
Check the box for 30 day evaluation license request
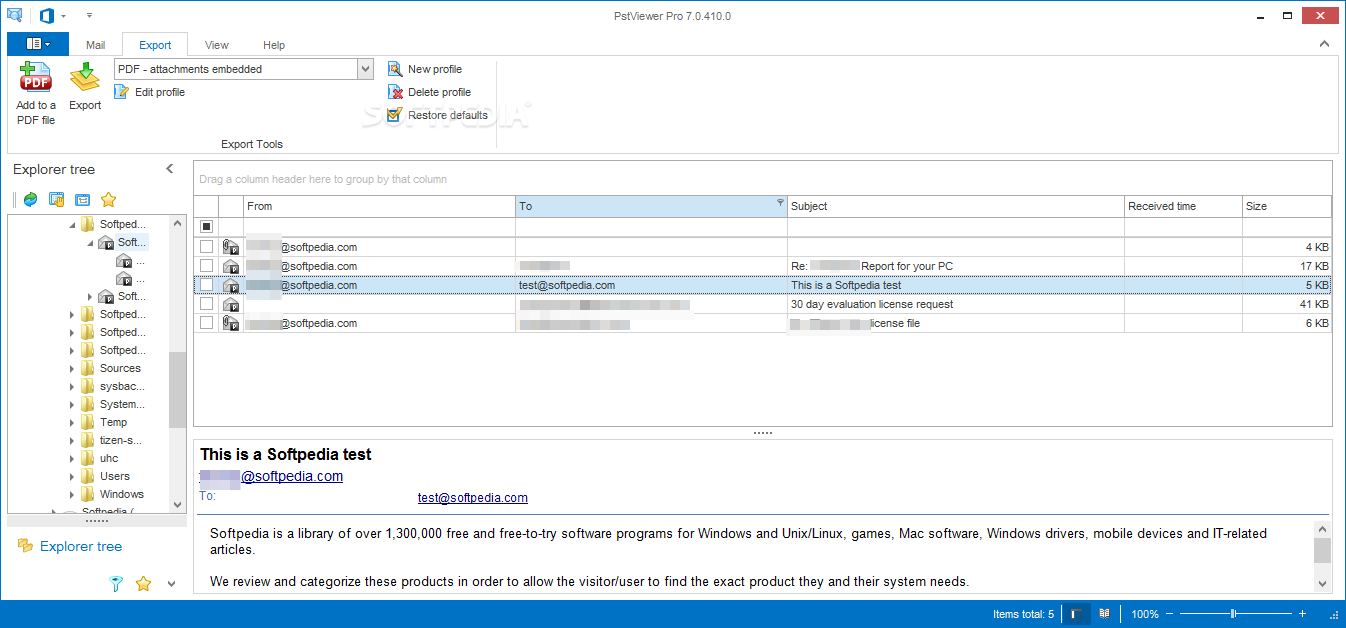pos(206,304)
